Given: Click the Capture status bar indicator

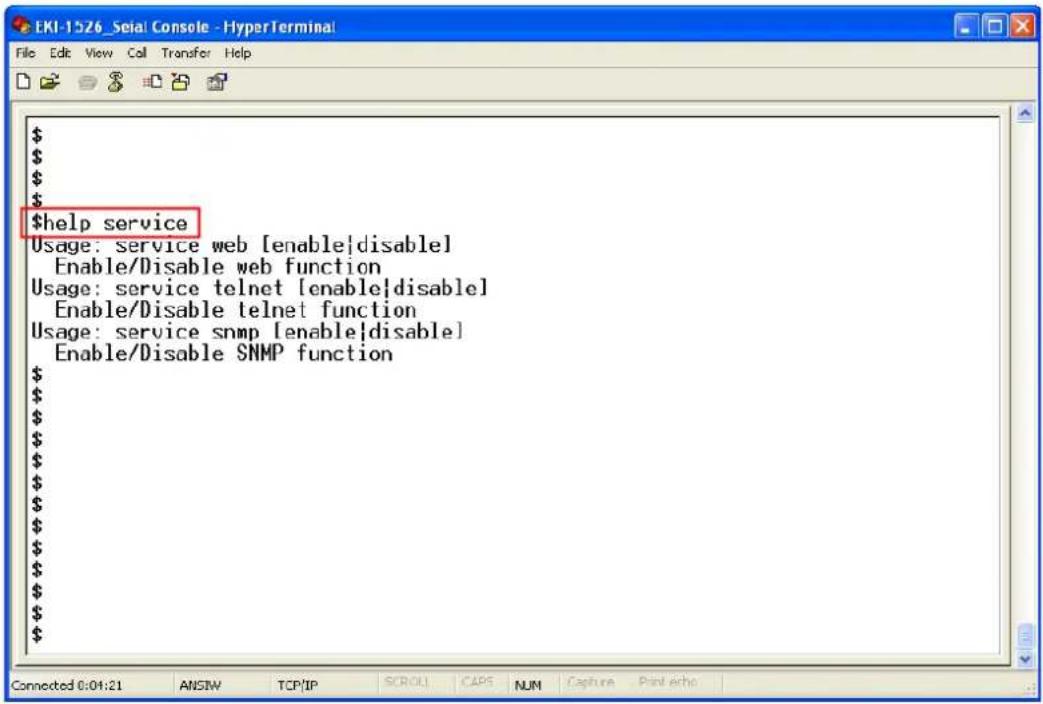Looking at the screenshot, I should pyautogui.click(x=590, y=683).
